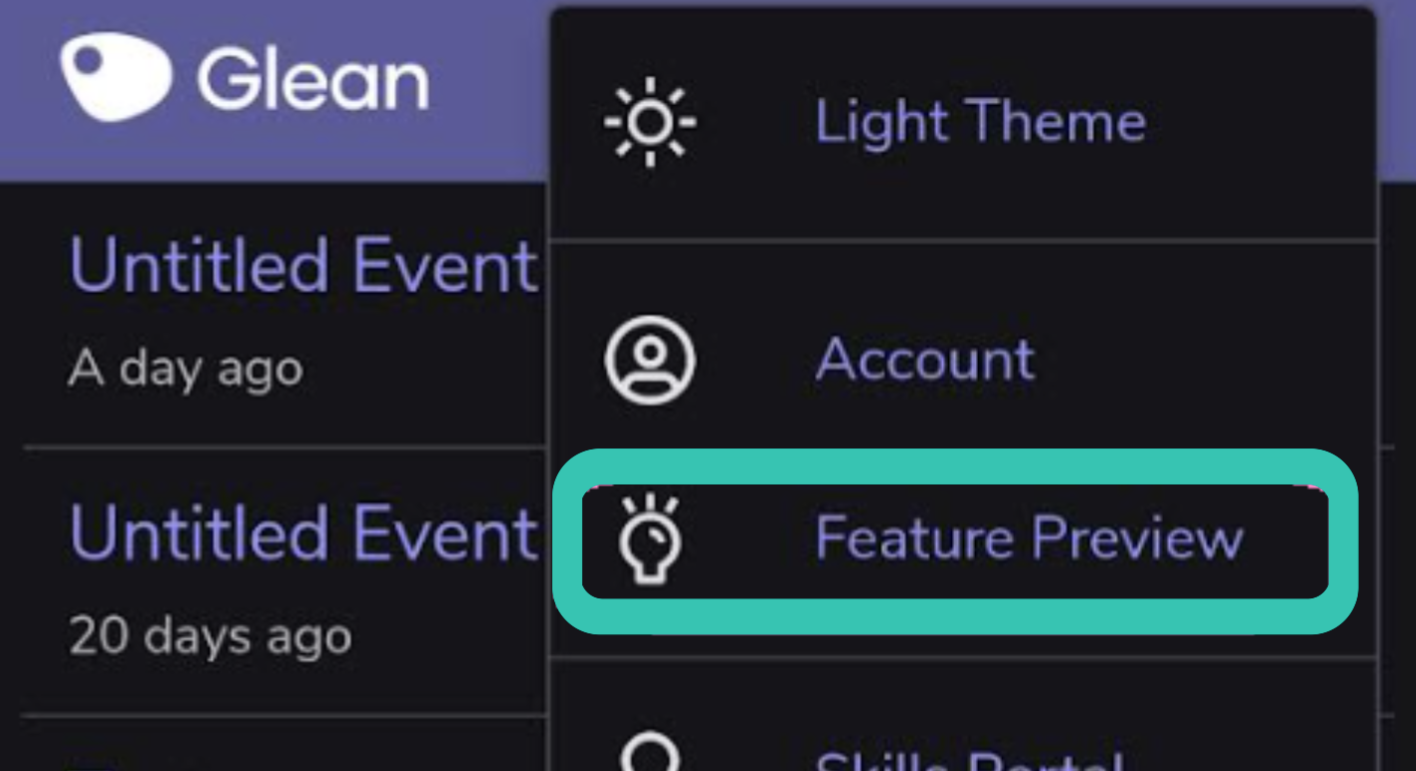
Task: Click the light bulb Feature Preview icon
Action: 650,540
